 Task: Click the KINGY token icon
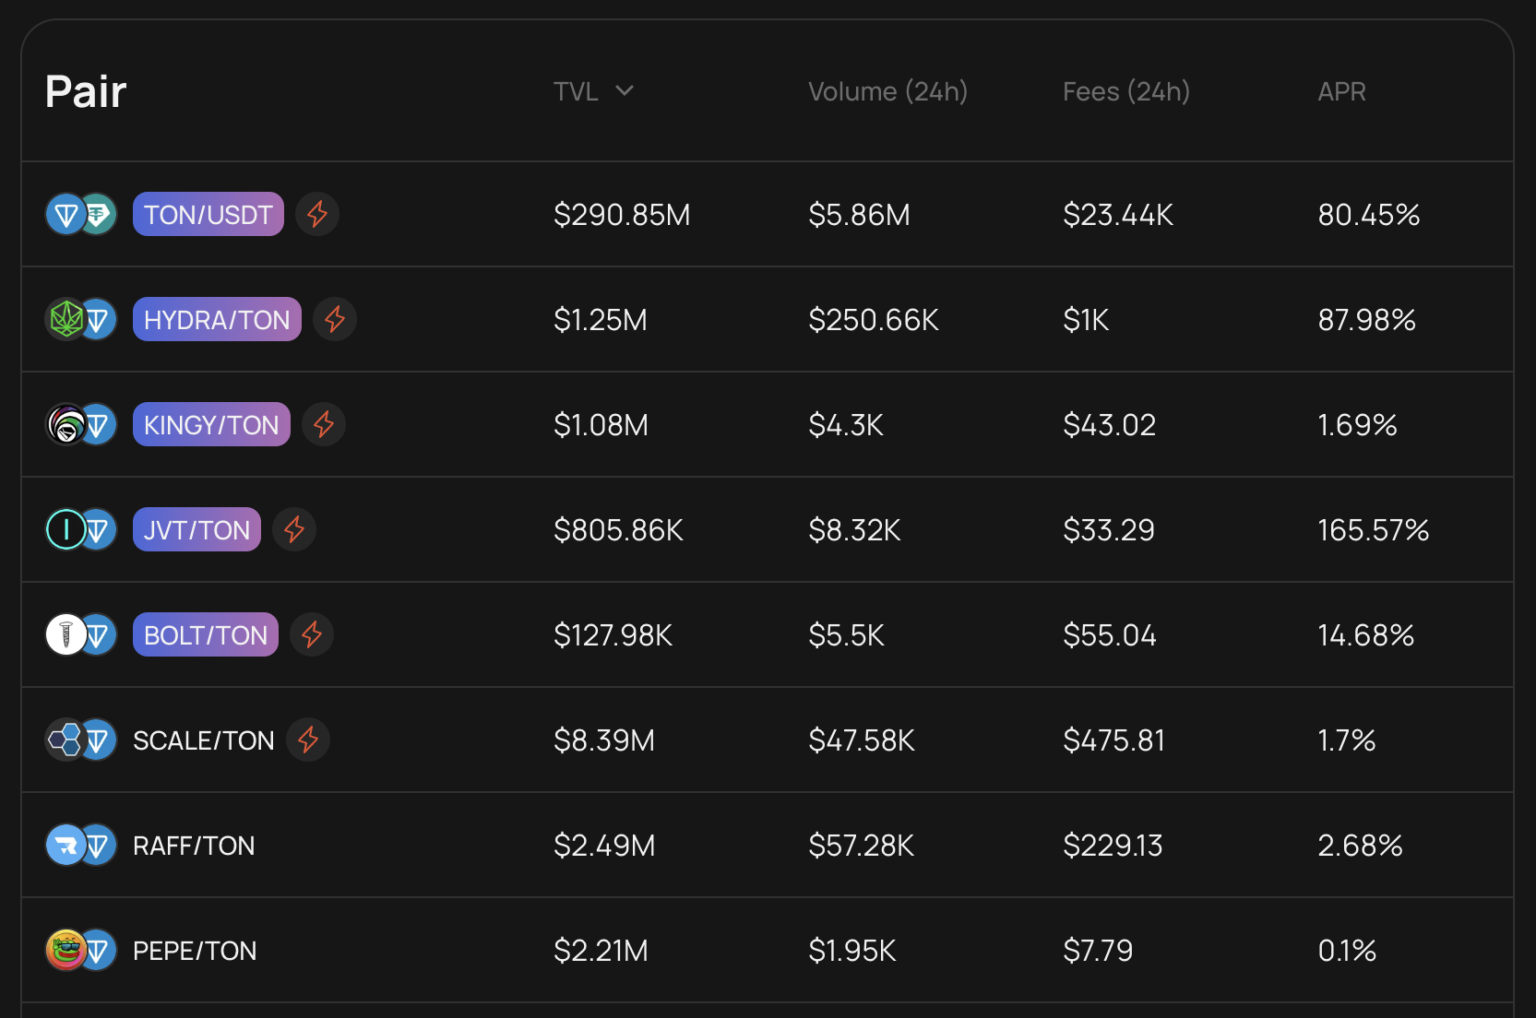(x=66, y=424)
